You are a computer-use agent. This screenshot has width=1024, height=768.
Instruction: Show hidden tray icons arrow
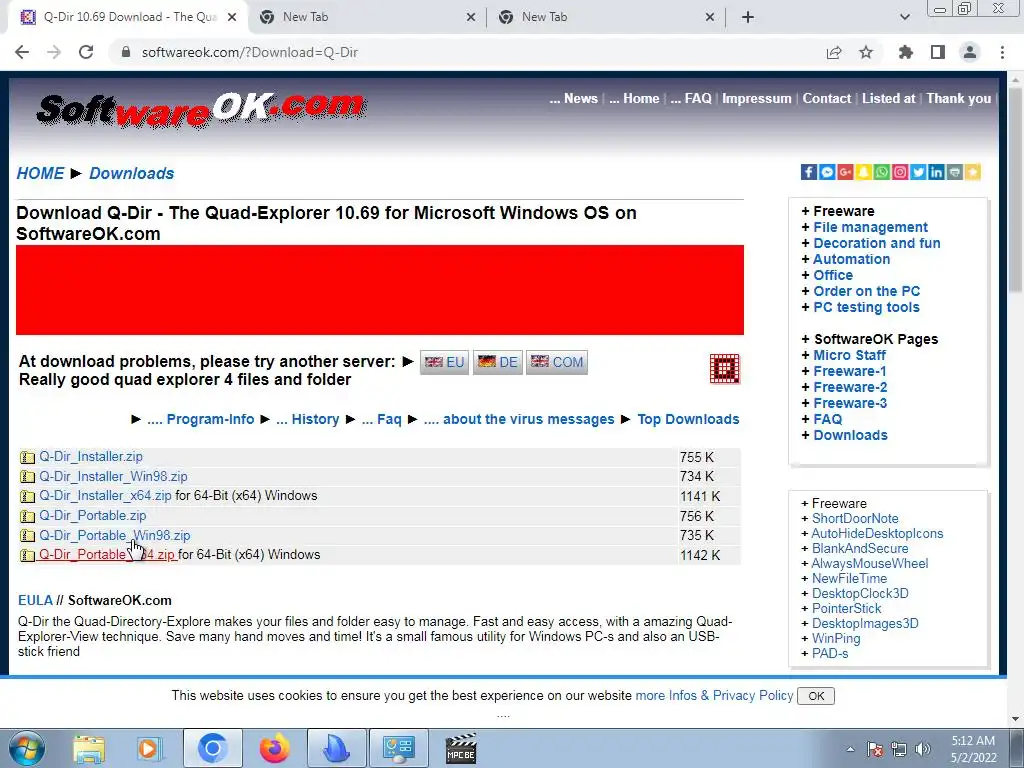850,749
